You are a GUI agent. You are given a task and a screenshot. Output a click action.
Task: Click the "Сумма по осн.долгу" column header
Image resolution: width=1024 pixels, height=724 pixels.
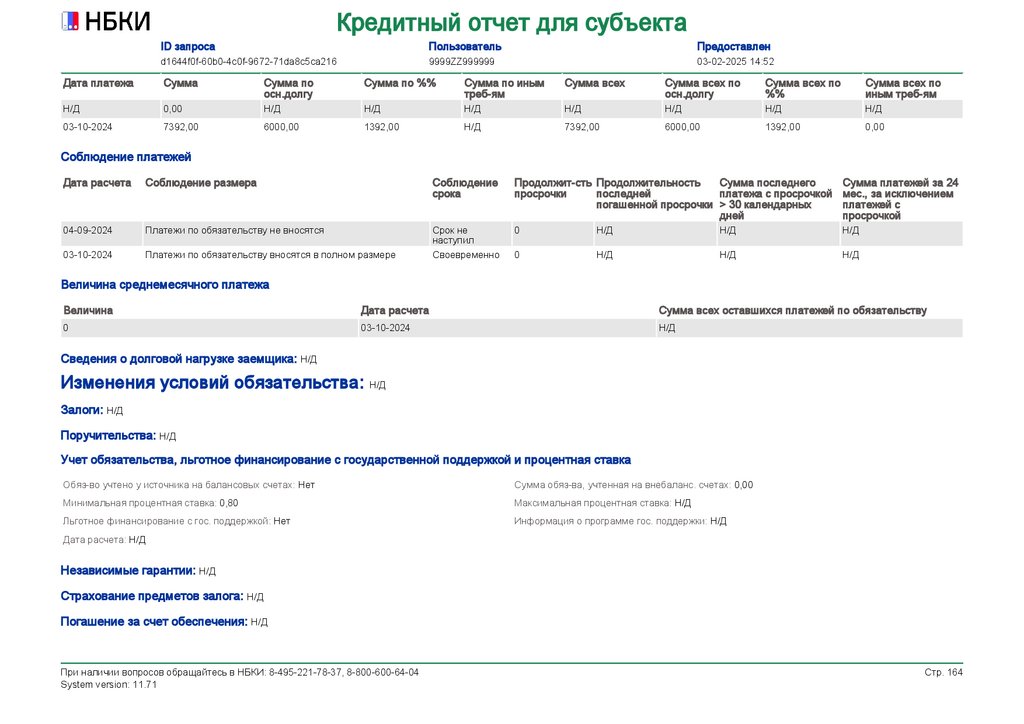click(x=288, y=89)
